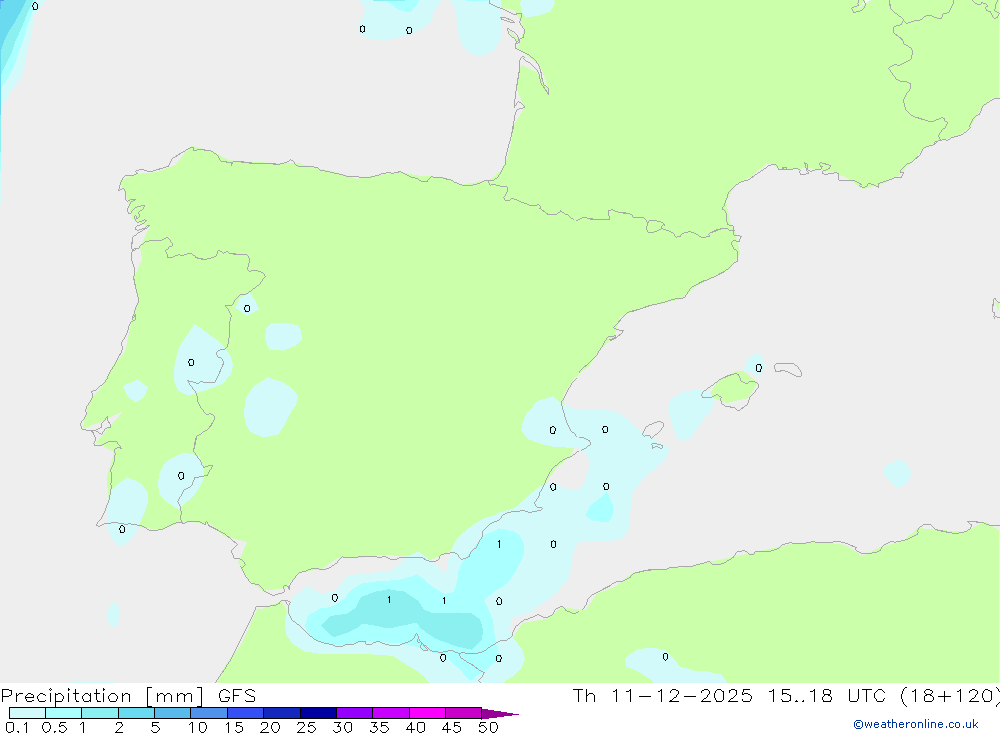The width and height of the screenshot is (1000, 733).
Task: Pick the 40–45 mm magenta legend box
Action: pos(427,713)
